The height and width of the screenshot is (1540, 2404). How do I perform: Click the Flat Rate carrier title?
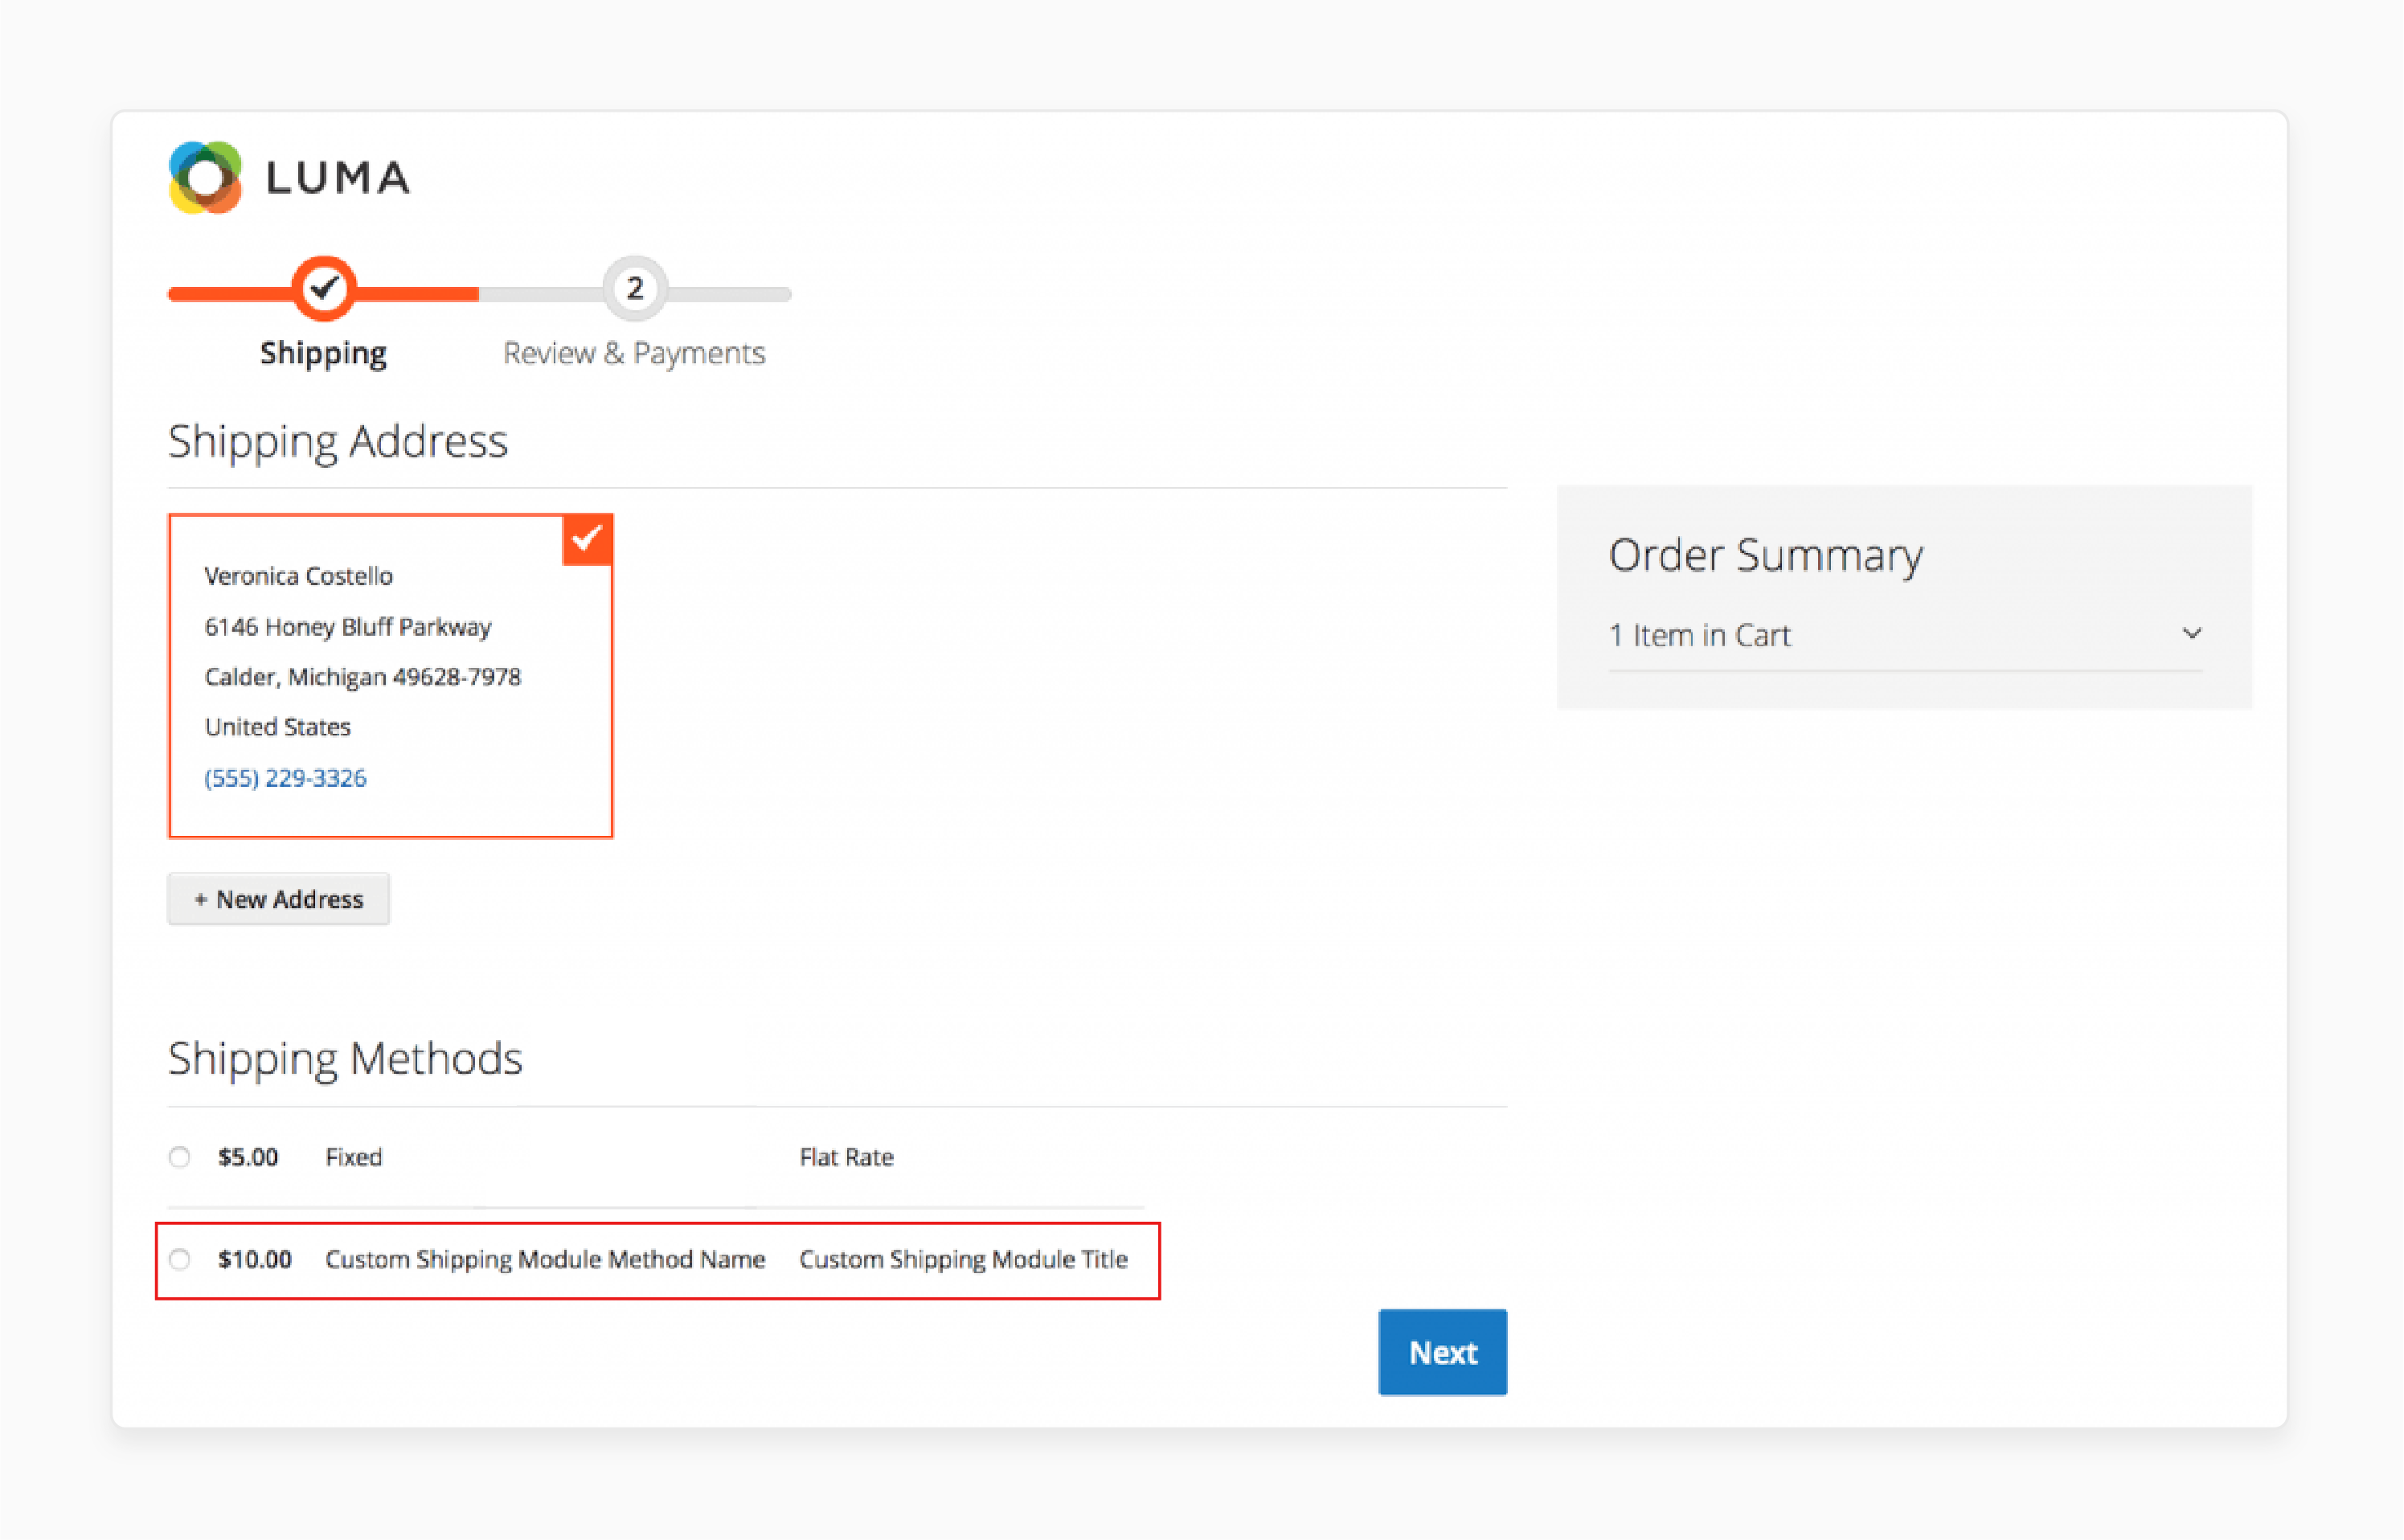pos(846,1157)
